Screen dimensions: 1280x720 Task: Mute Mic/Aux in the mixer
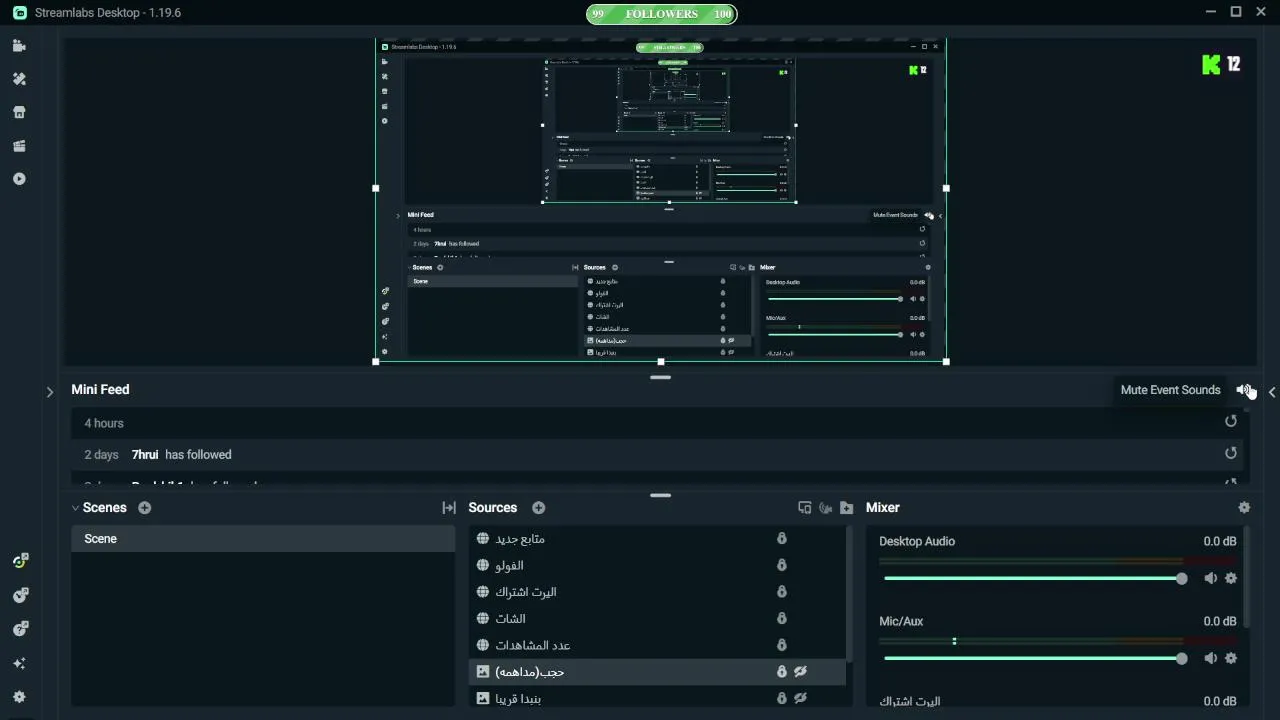(1210, 658)
